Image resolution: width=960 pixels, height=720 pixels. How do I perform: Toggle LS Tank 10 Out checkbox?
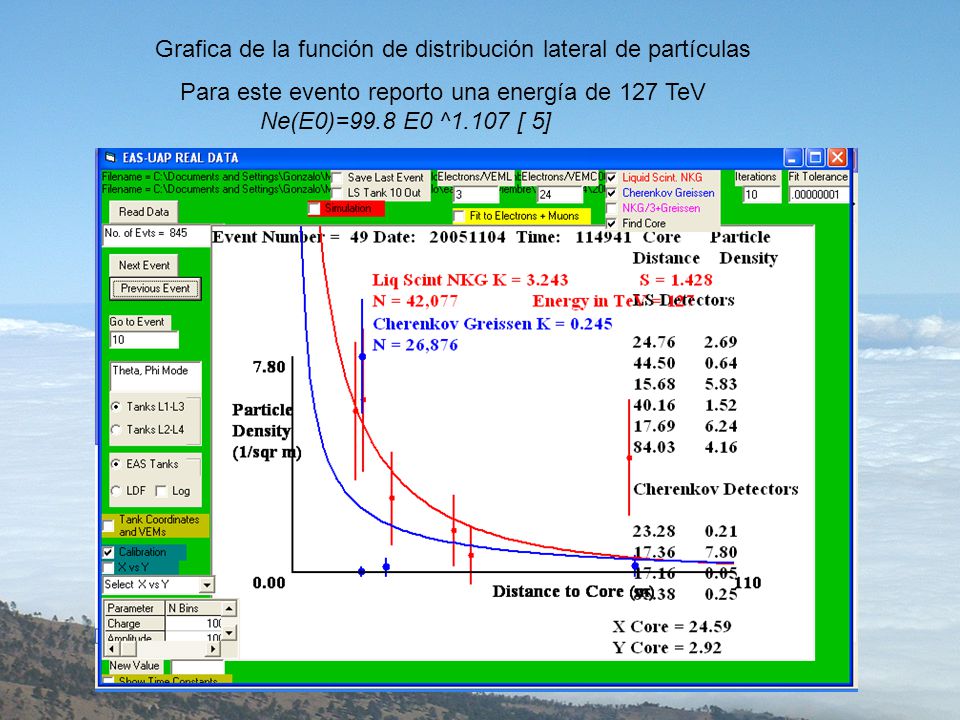(x=337, y=193)
